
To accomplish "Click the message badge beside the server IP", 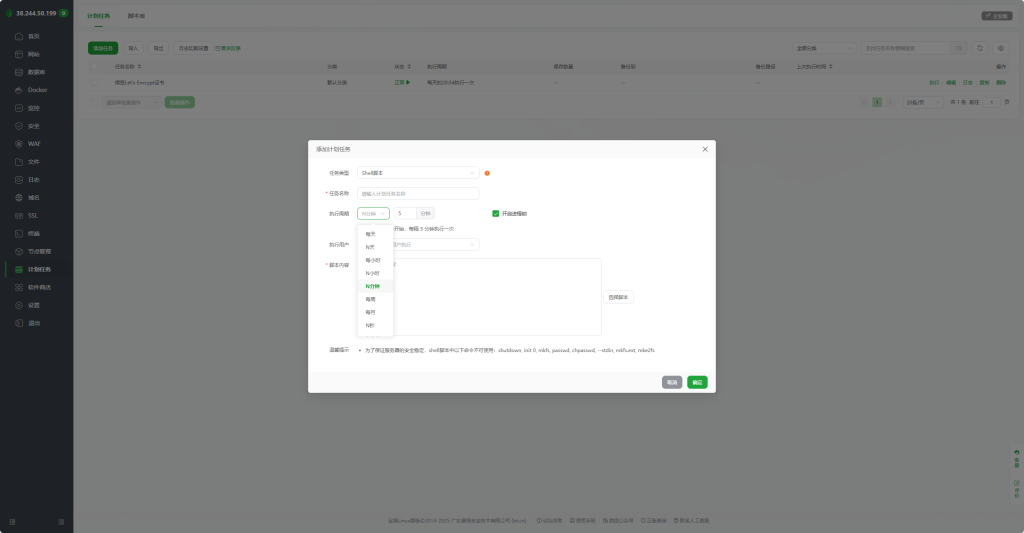I will [63, 13].
